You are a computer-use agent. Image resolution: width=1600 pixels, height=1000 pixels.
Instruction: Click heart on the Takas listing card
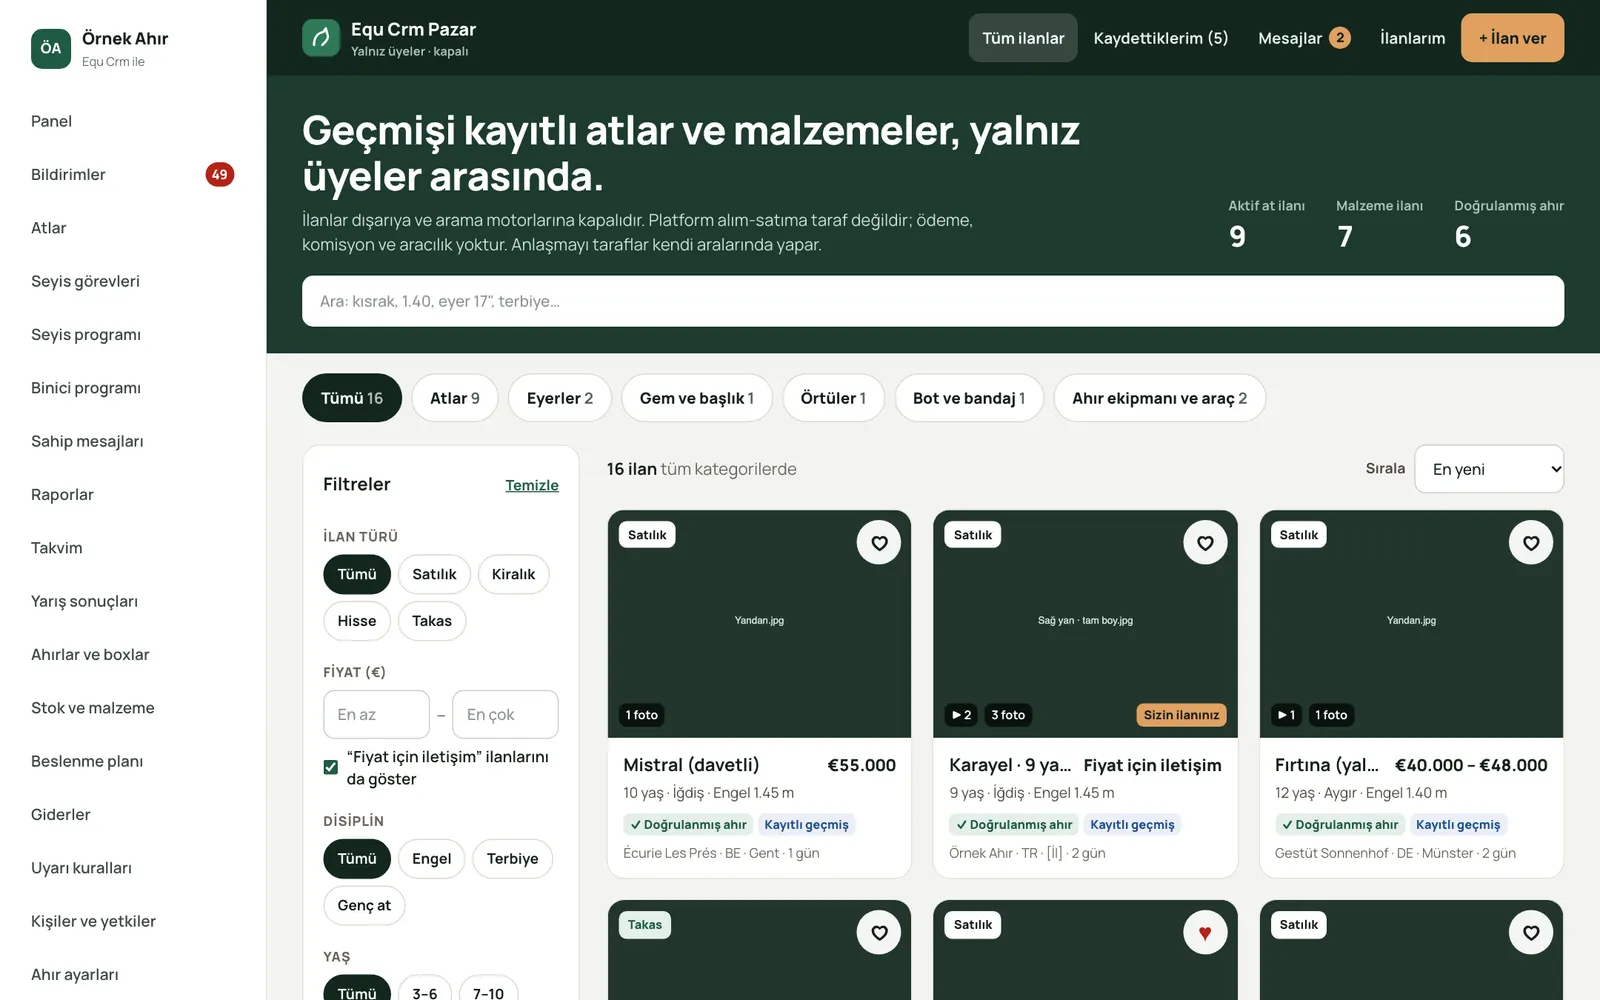879,933
